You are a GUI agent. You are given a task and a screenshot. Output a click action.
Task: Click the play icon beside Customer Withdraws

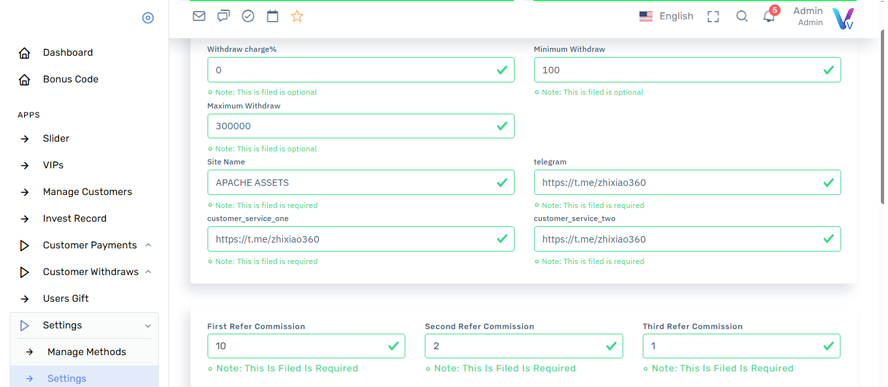tap(24, 272)
